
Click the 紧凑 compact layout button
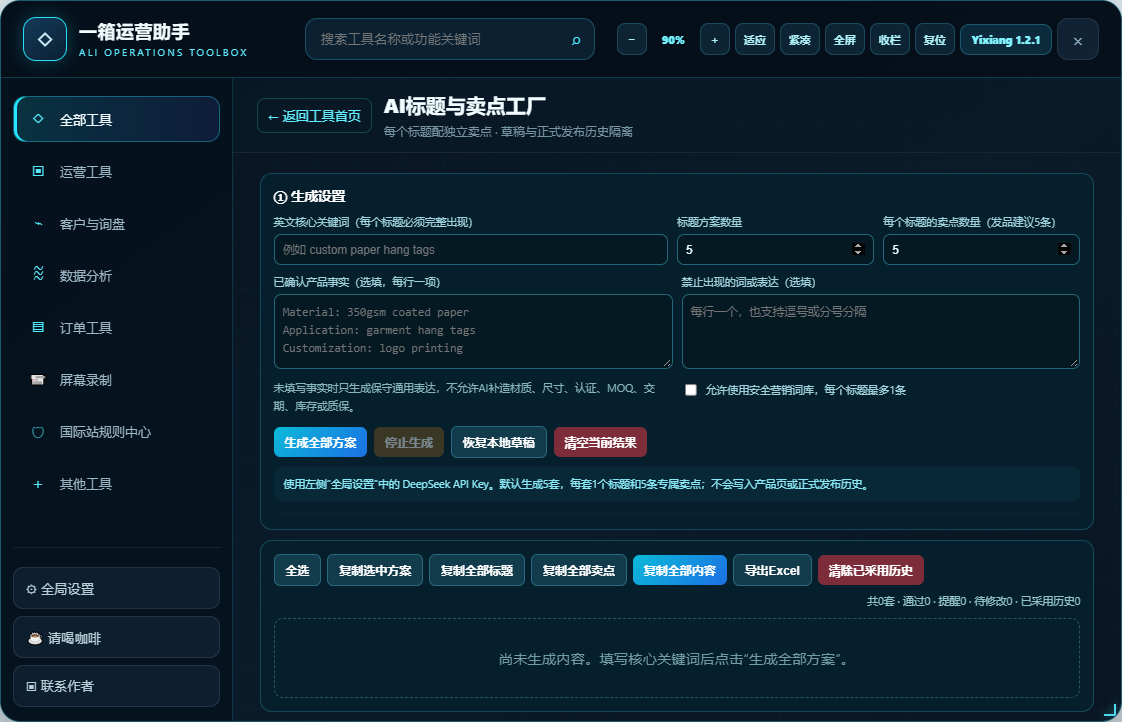point(799,39)
